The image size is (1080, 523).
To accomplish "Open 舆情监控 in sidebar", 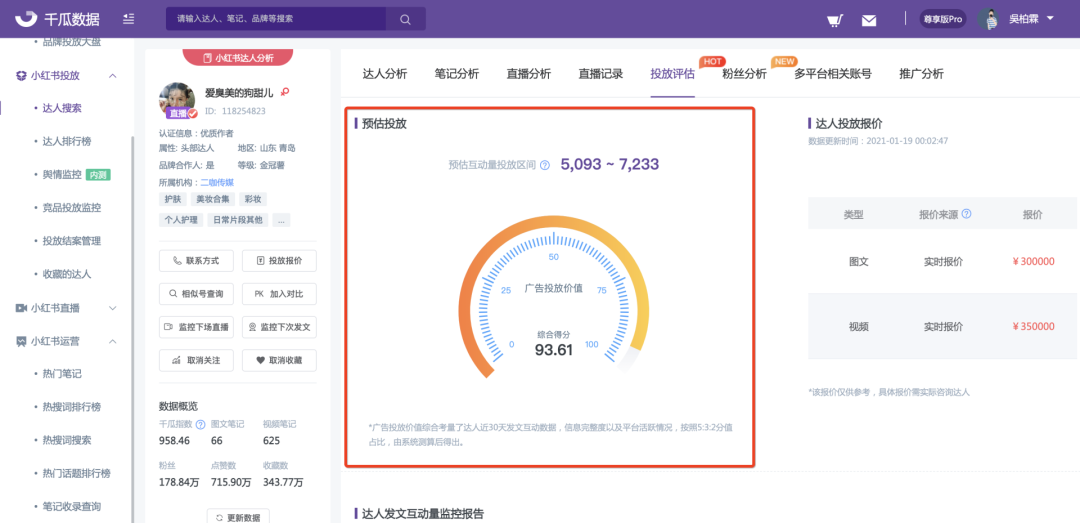I will [x=62, y=174].
